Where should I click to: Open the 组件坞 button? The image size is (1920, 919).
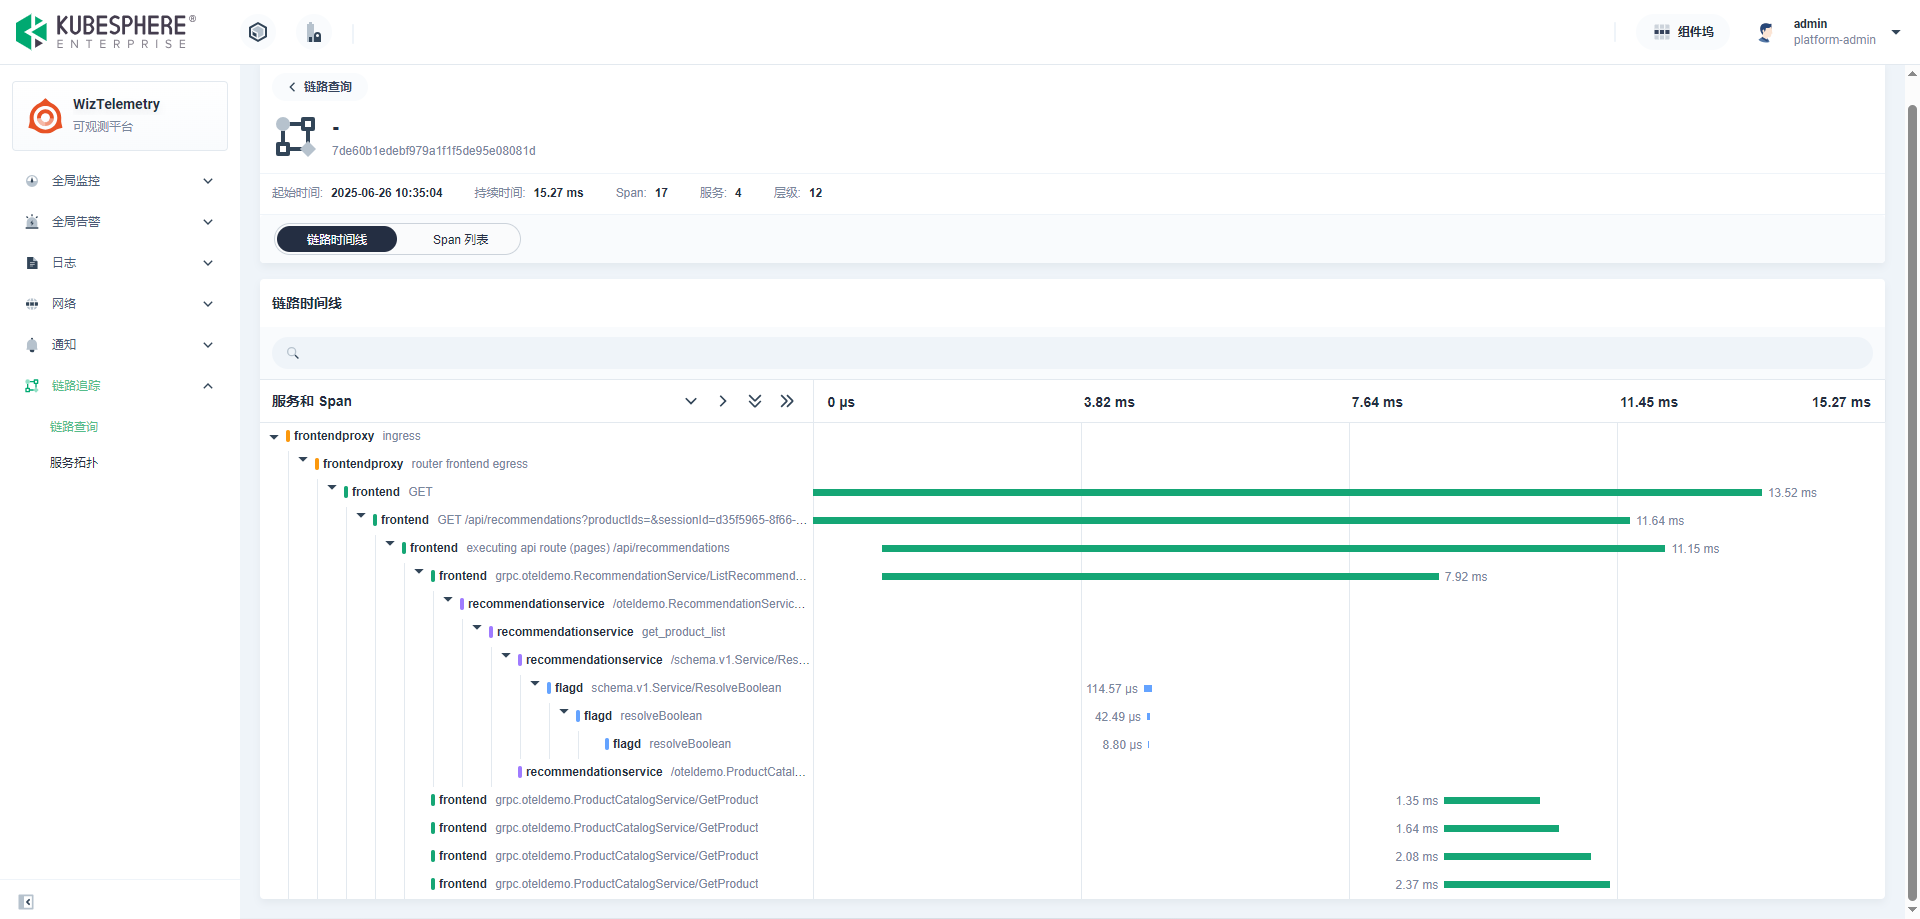tap(1684, 32)
